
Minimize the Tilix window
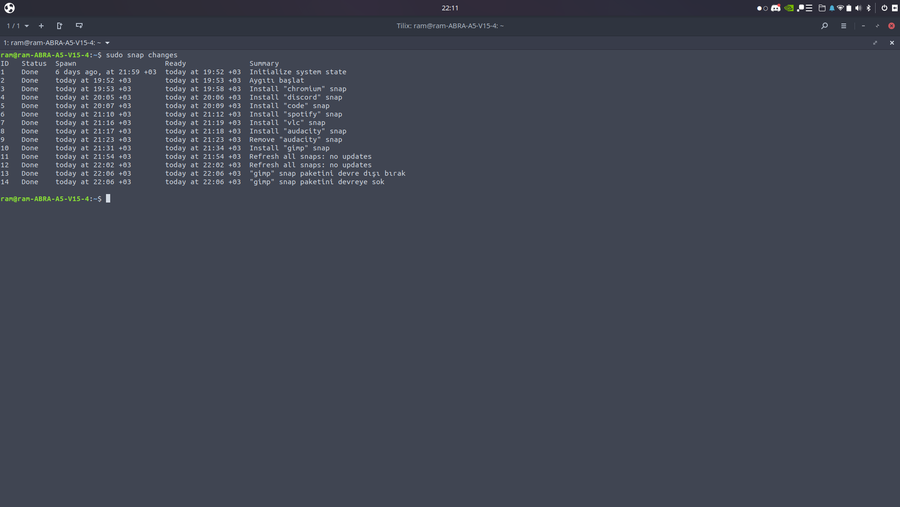[x=863, y=26]
